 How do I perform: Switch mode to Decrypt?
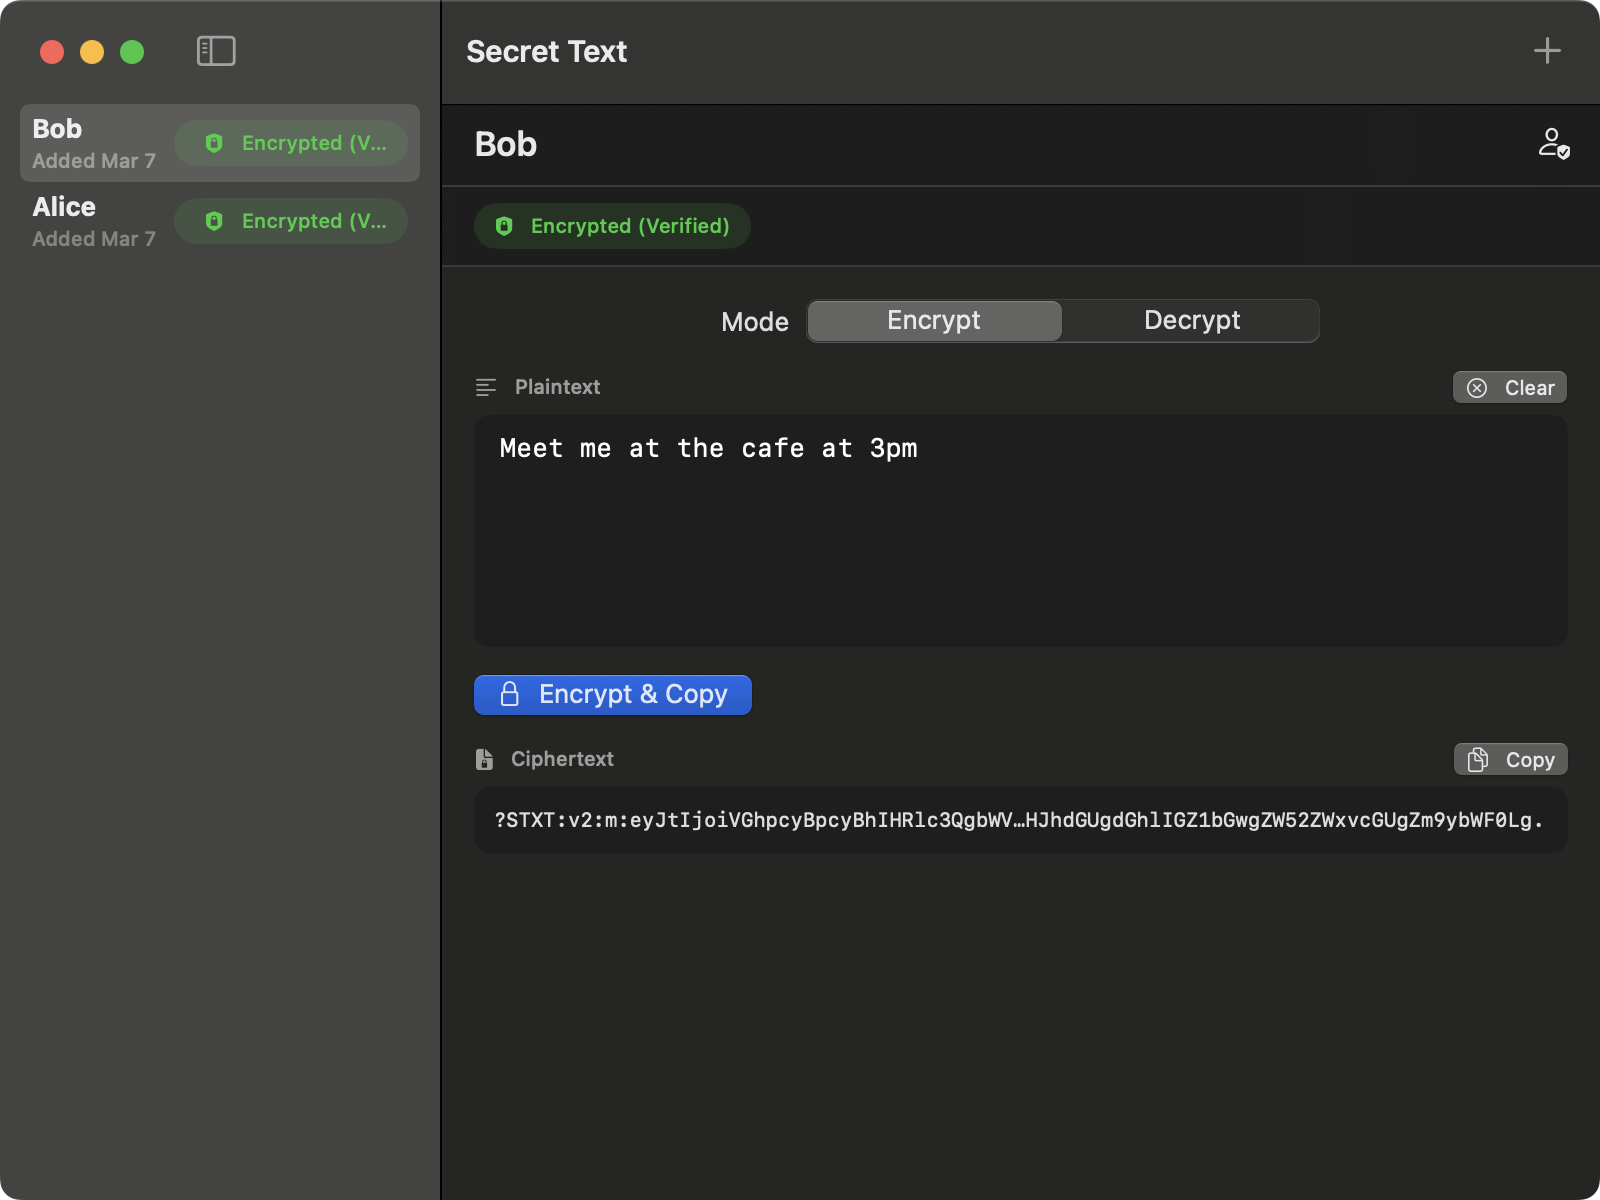tap(1191, 320)
